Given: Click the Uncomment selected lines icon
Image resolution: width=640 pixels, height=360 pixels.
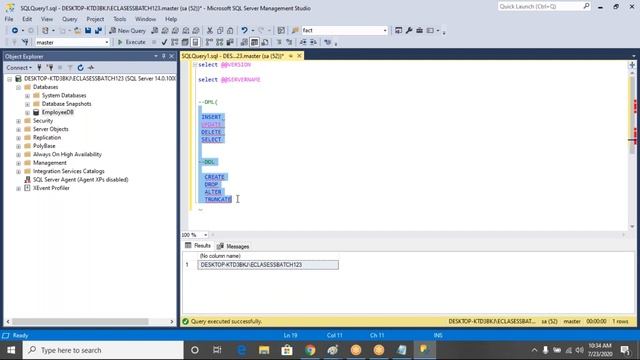Looking at the screenshot, I should [289, 42].
